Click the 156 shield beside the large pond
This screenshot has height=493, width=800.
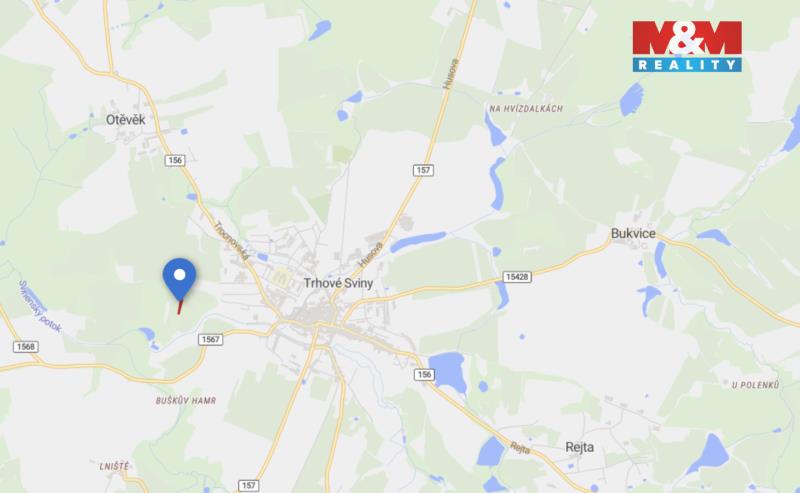424,375
